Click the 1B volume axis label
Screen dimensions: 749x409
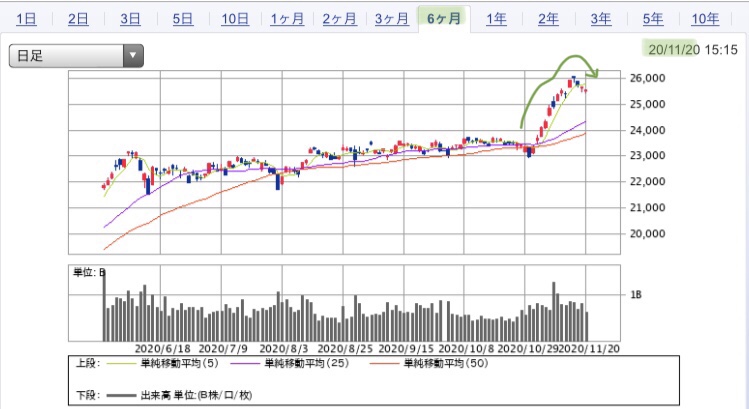[636, 295]
